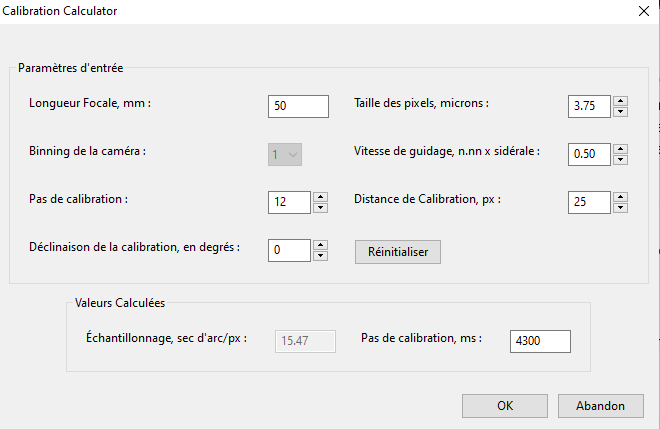The width and height of the screenshot is (660, 429).
Task: Increase pixel size with up arrow
Action: coord(620,100)
